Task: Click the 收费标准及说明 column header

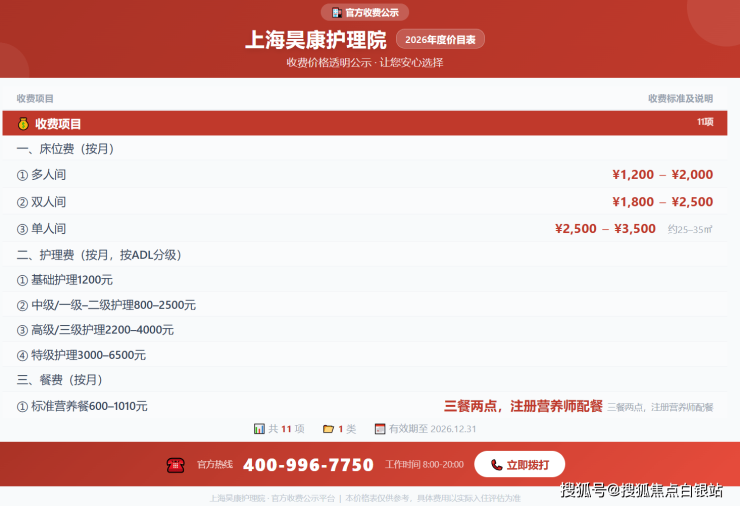Action: point(681,99)
